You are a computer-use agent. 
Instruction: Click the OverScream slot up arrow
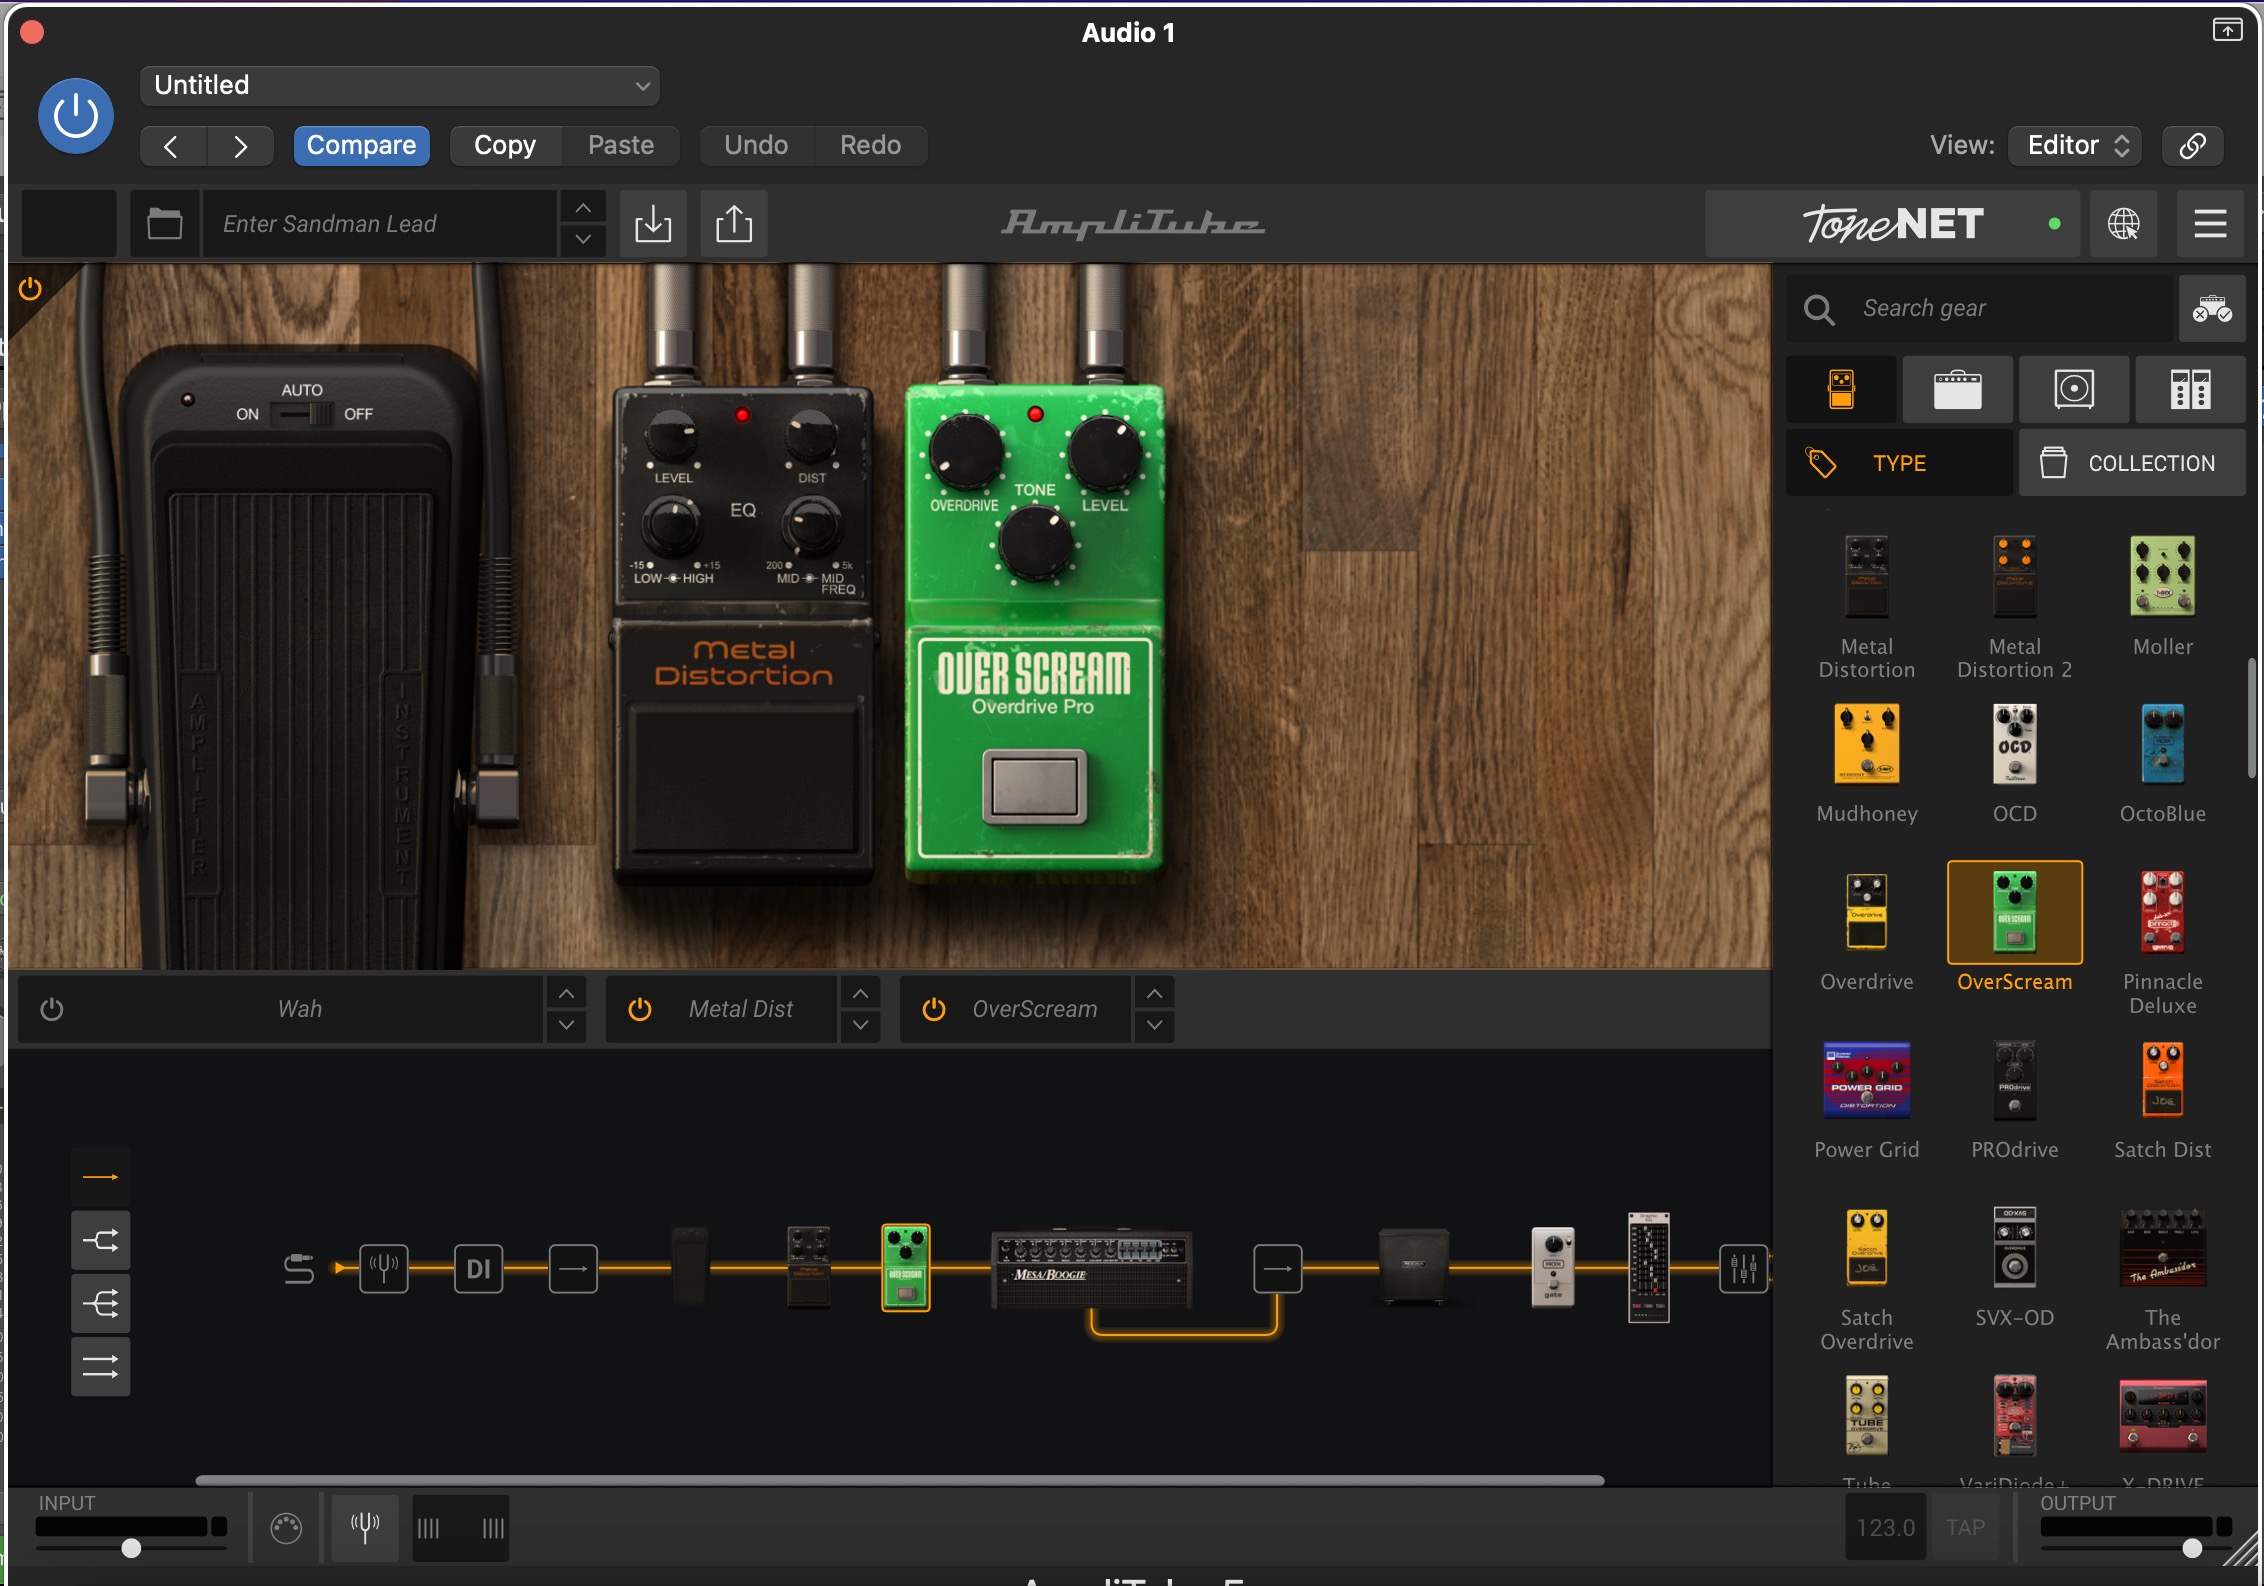click(x=1154, y=993)
